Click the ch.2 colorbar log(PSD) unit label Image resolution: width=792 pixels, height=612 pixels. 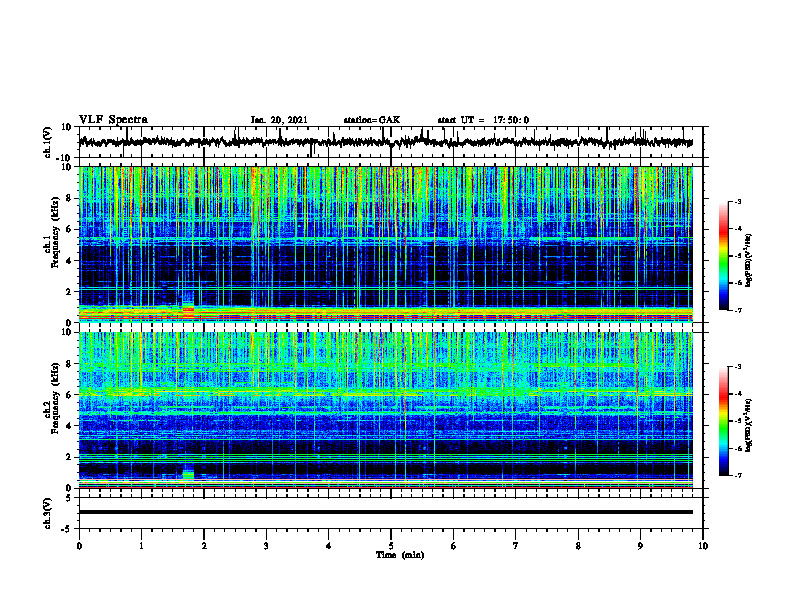coord(749,425)
